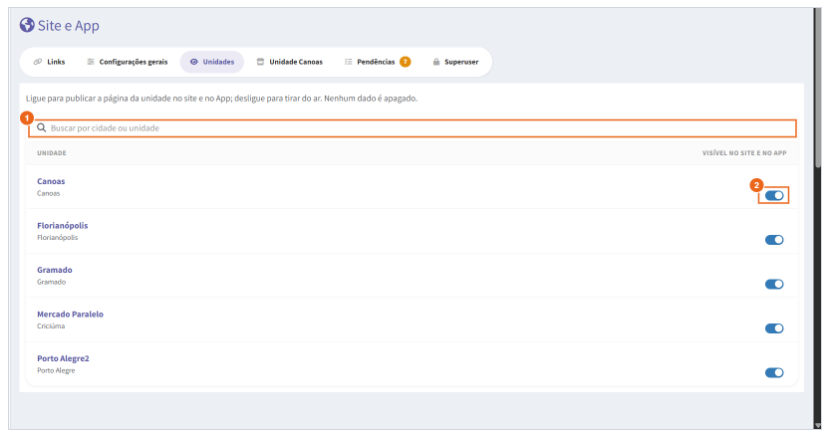Click the orange Pendências count badge
This screenshot has height=435, width=828.
[x=405, y=62]
